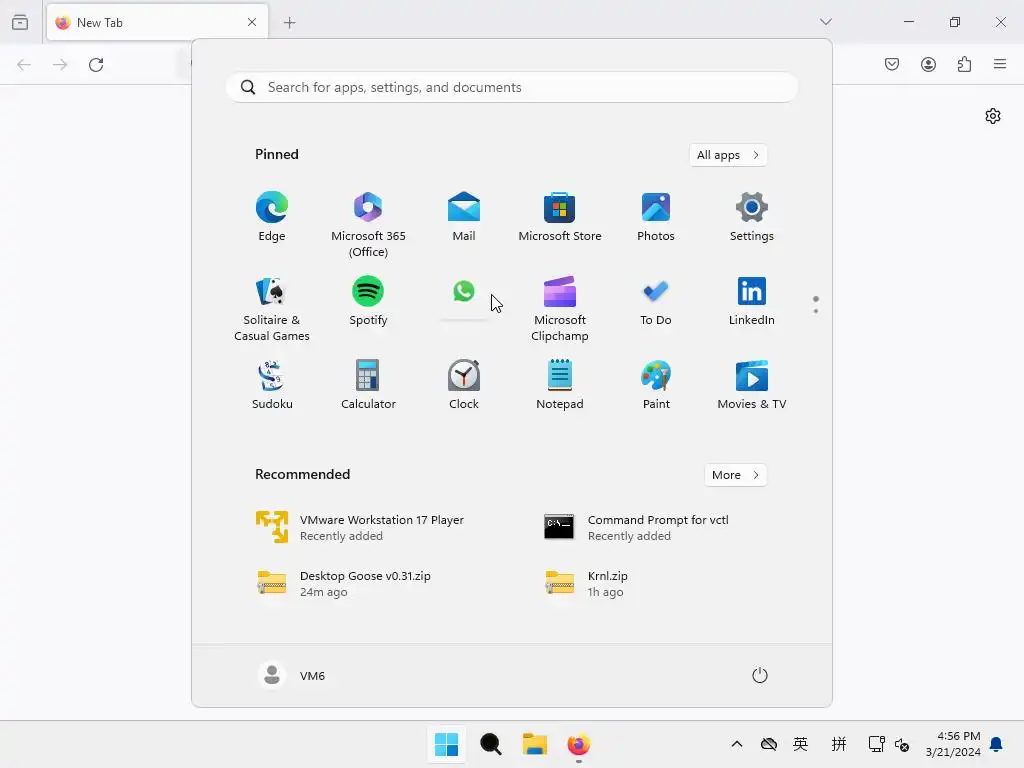The width and height of the screenshot is (1024, 768).
Task: Open Firefox hamburger application menu
Action: pyautogui.click(x=1000, y=64)
